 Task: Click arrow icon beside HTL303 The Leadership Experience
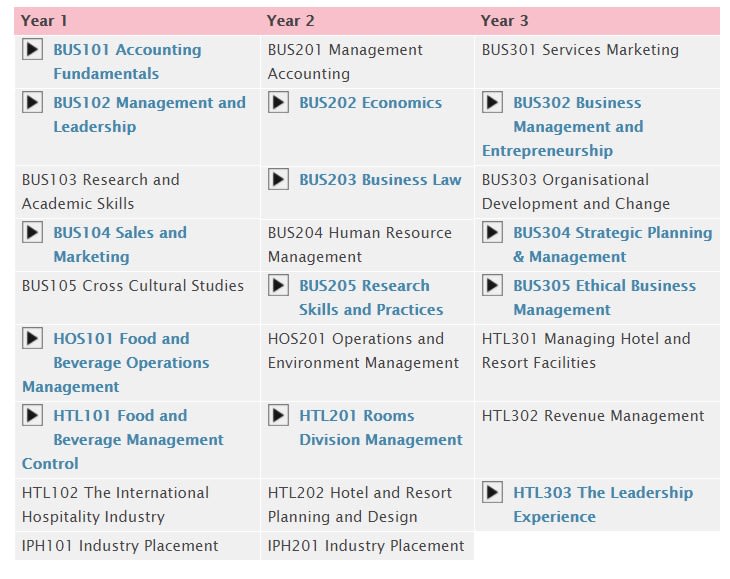(493, 492)
